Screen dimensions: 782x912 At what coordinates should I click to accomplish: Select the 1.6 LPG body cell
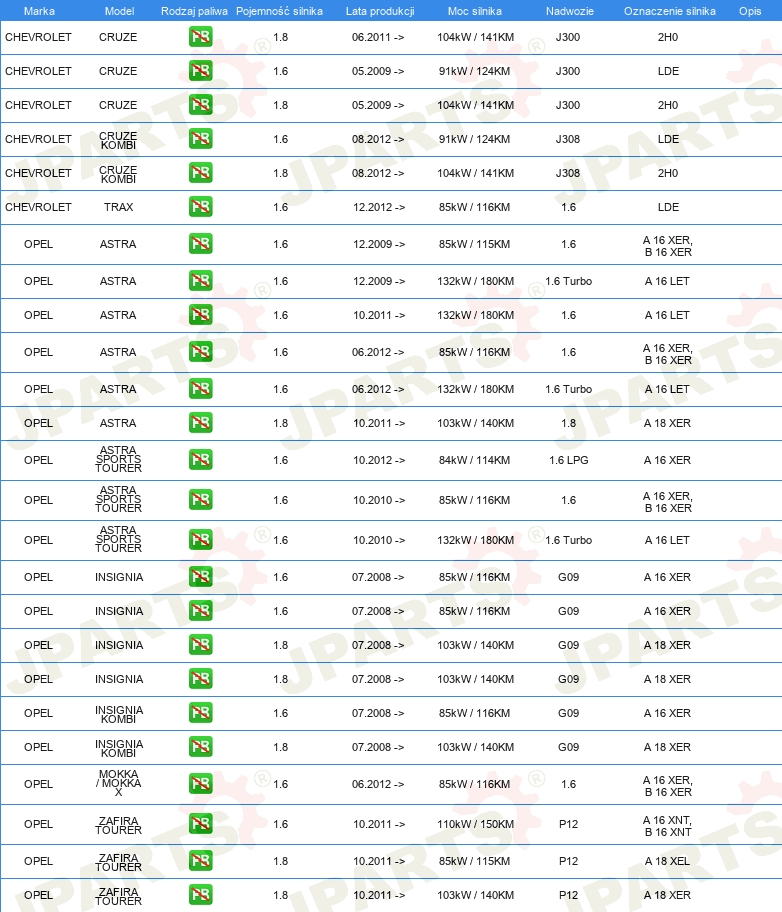568,460
